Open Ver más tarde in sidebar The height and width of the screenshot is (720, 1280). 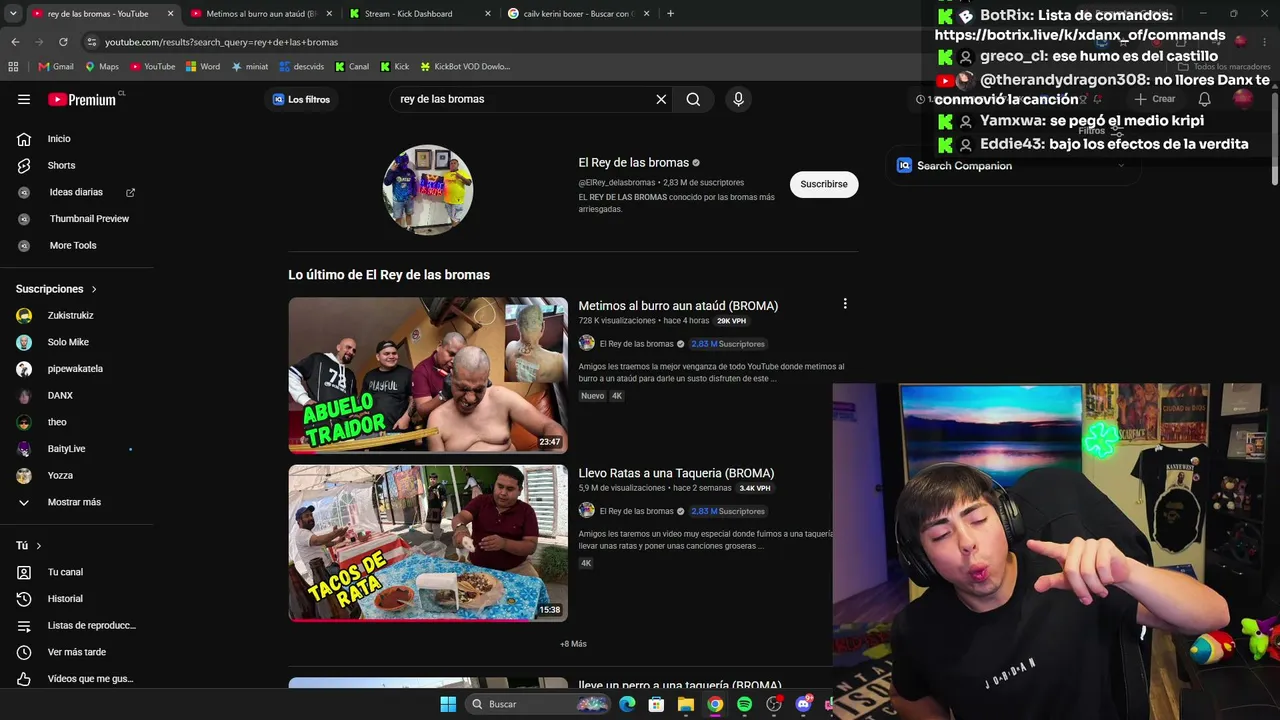pyautogui.click(x=76, y=652)
